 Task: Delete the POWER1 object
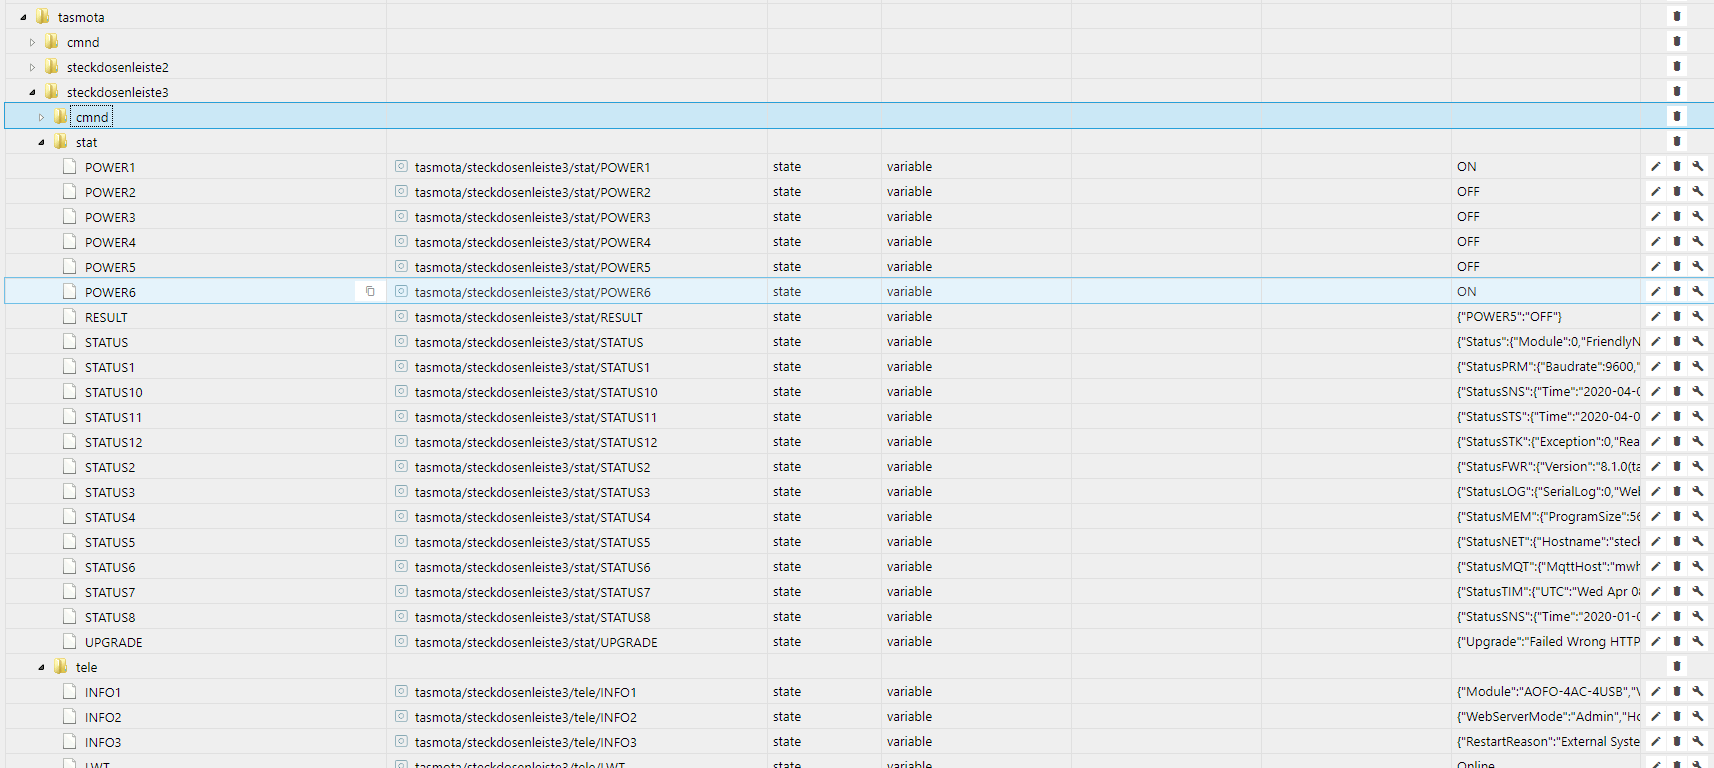1677,167
